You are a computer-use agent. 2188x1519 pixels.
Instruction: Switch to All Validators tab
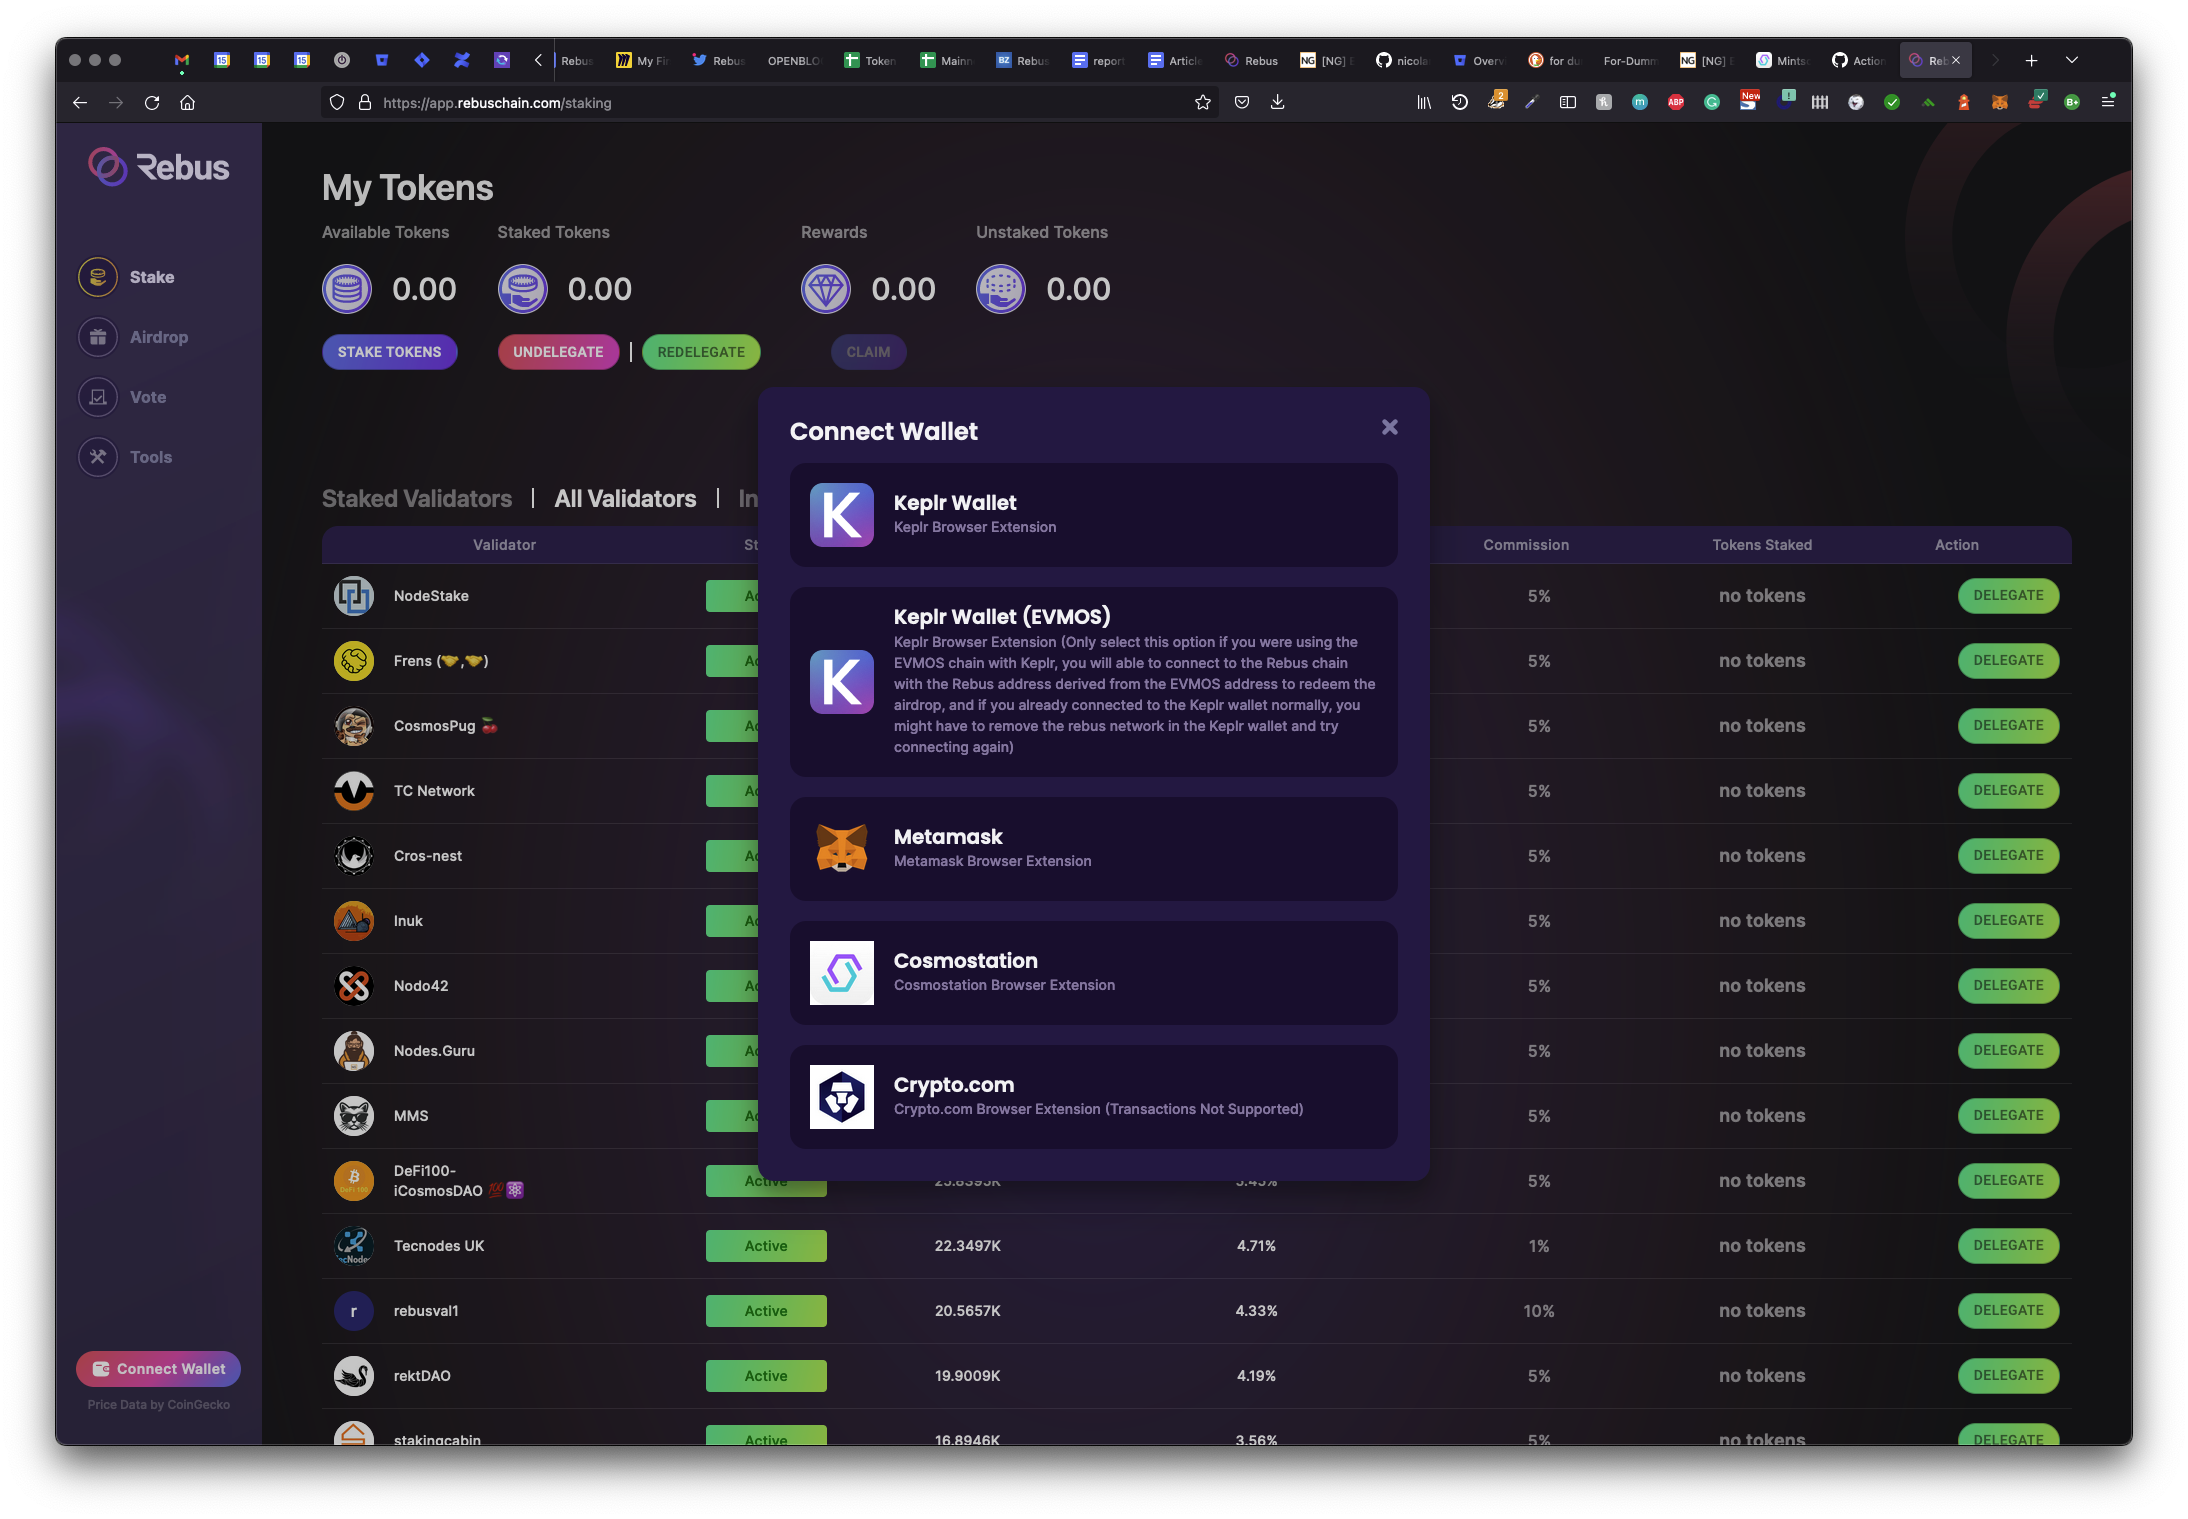click(x=625, y=499)
